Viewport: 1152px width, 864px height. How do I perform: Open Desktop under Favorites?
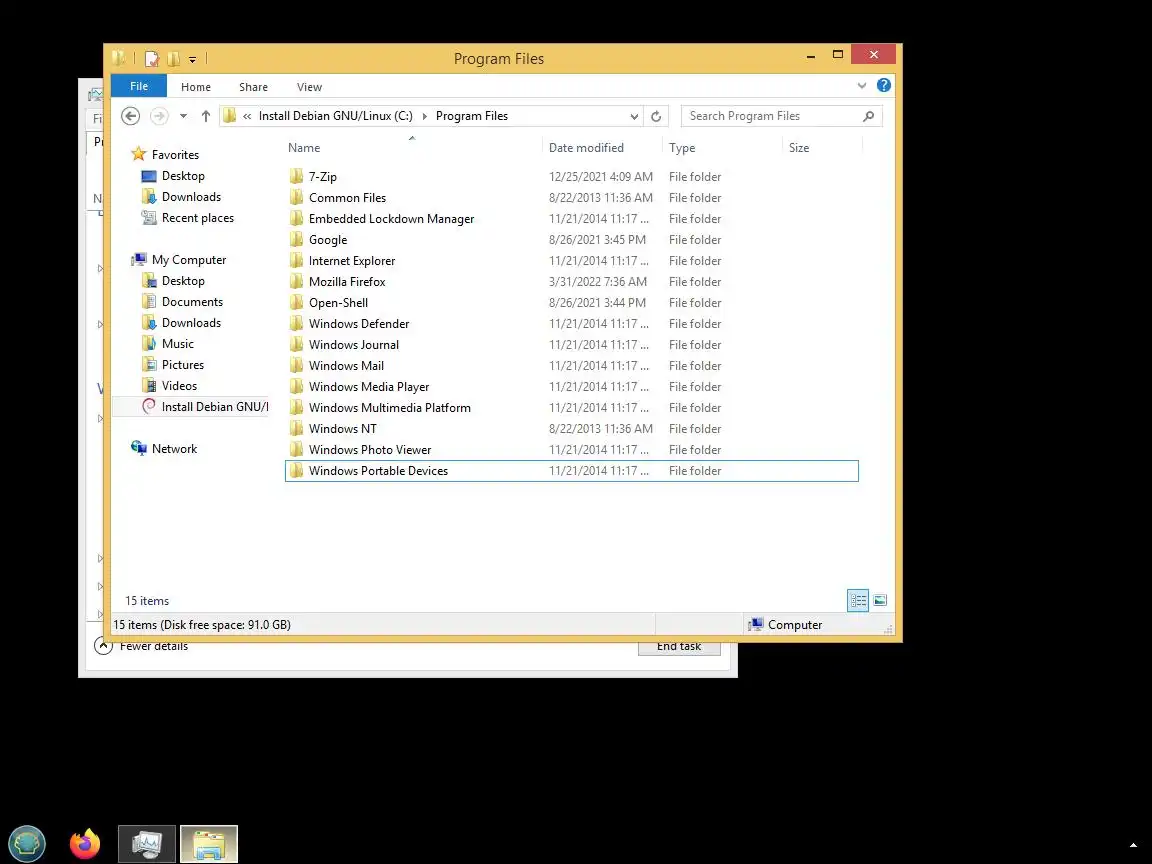pos(183,176)
